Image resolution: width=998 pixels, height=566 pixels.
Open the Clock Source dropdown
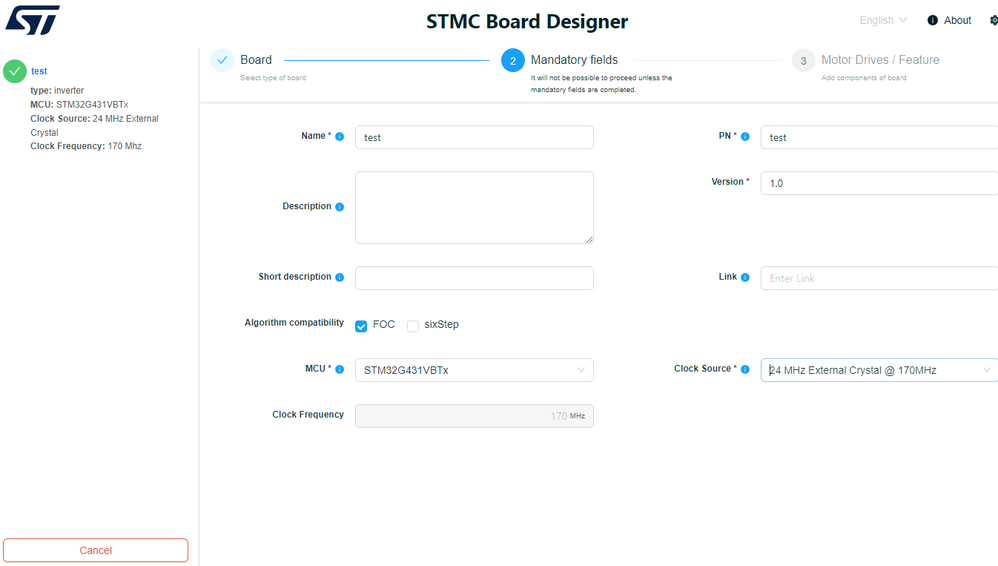coord(879,370)
